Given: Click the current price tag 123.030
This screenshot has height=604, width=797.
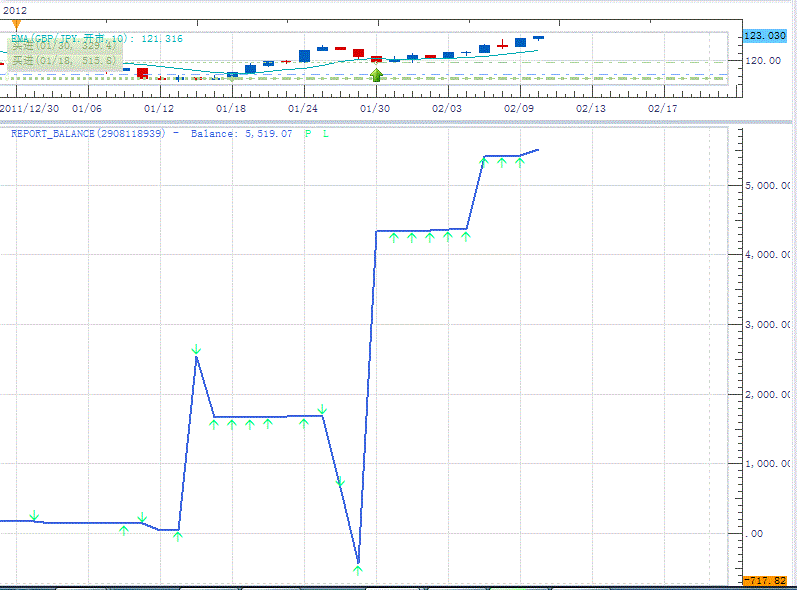Looking at the screenshot, I should click(x=765, y=36).
